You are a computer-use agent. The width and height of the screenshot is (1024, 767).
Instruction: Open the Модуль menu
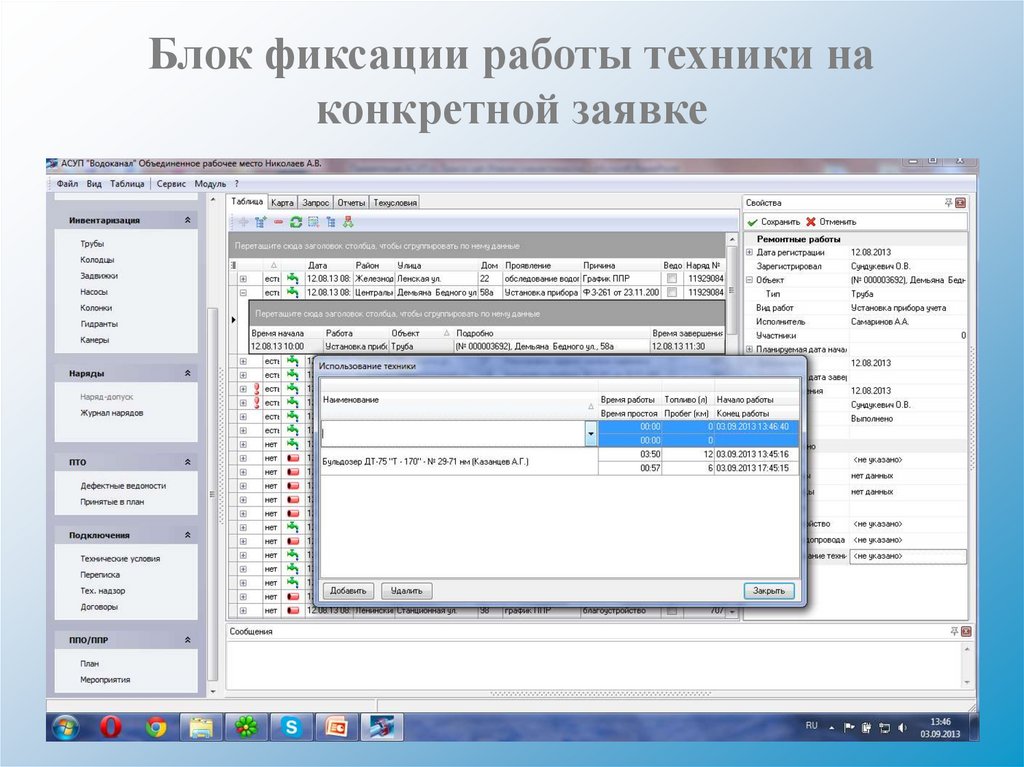click(210, 184)
